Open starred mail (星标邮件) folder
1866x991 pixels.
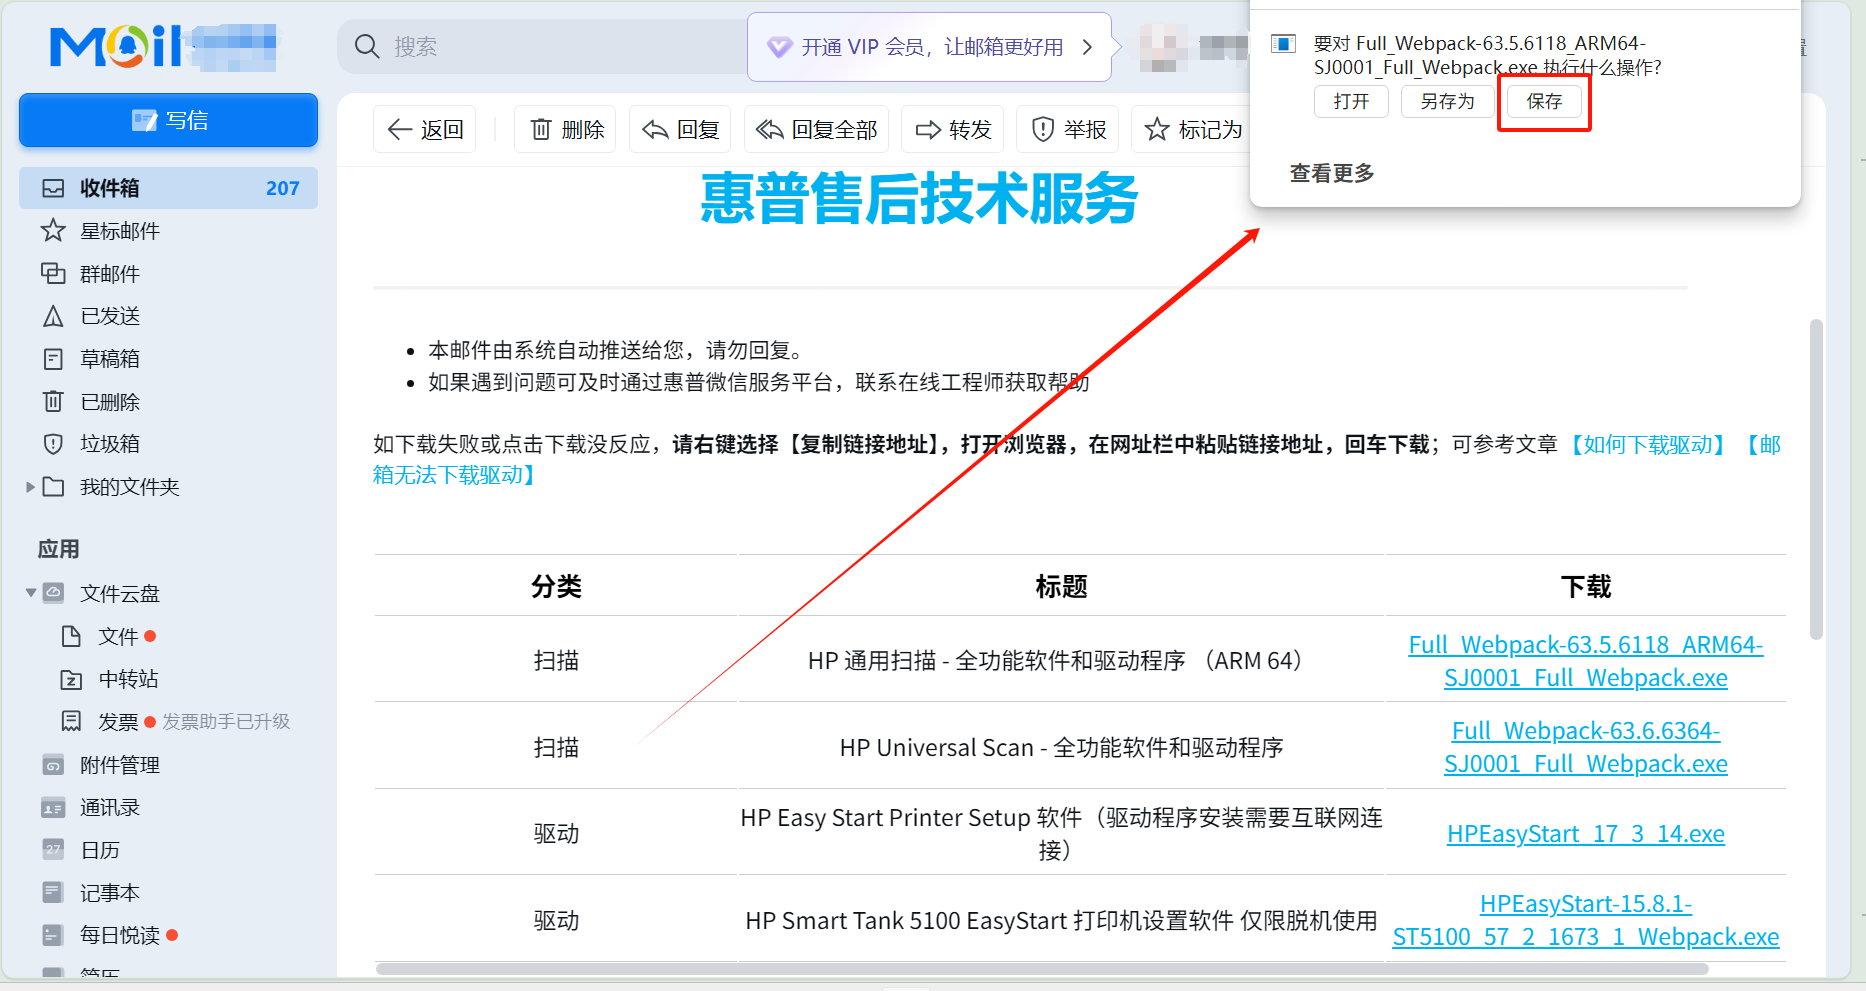click(x=119, y=231)
